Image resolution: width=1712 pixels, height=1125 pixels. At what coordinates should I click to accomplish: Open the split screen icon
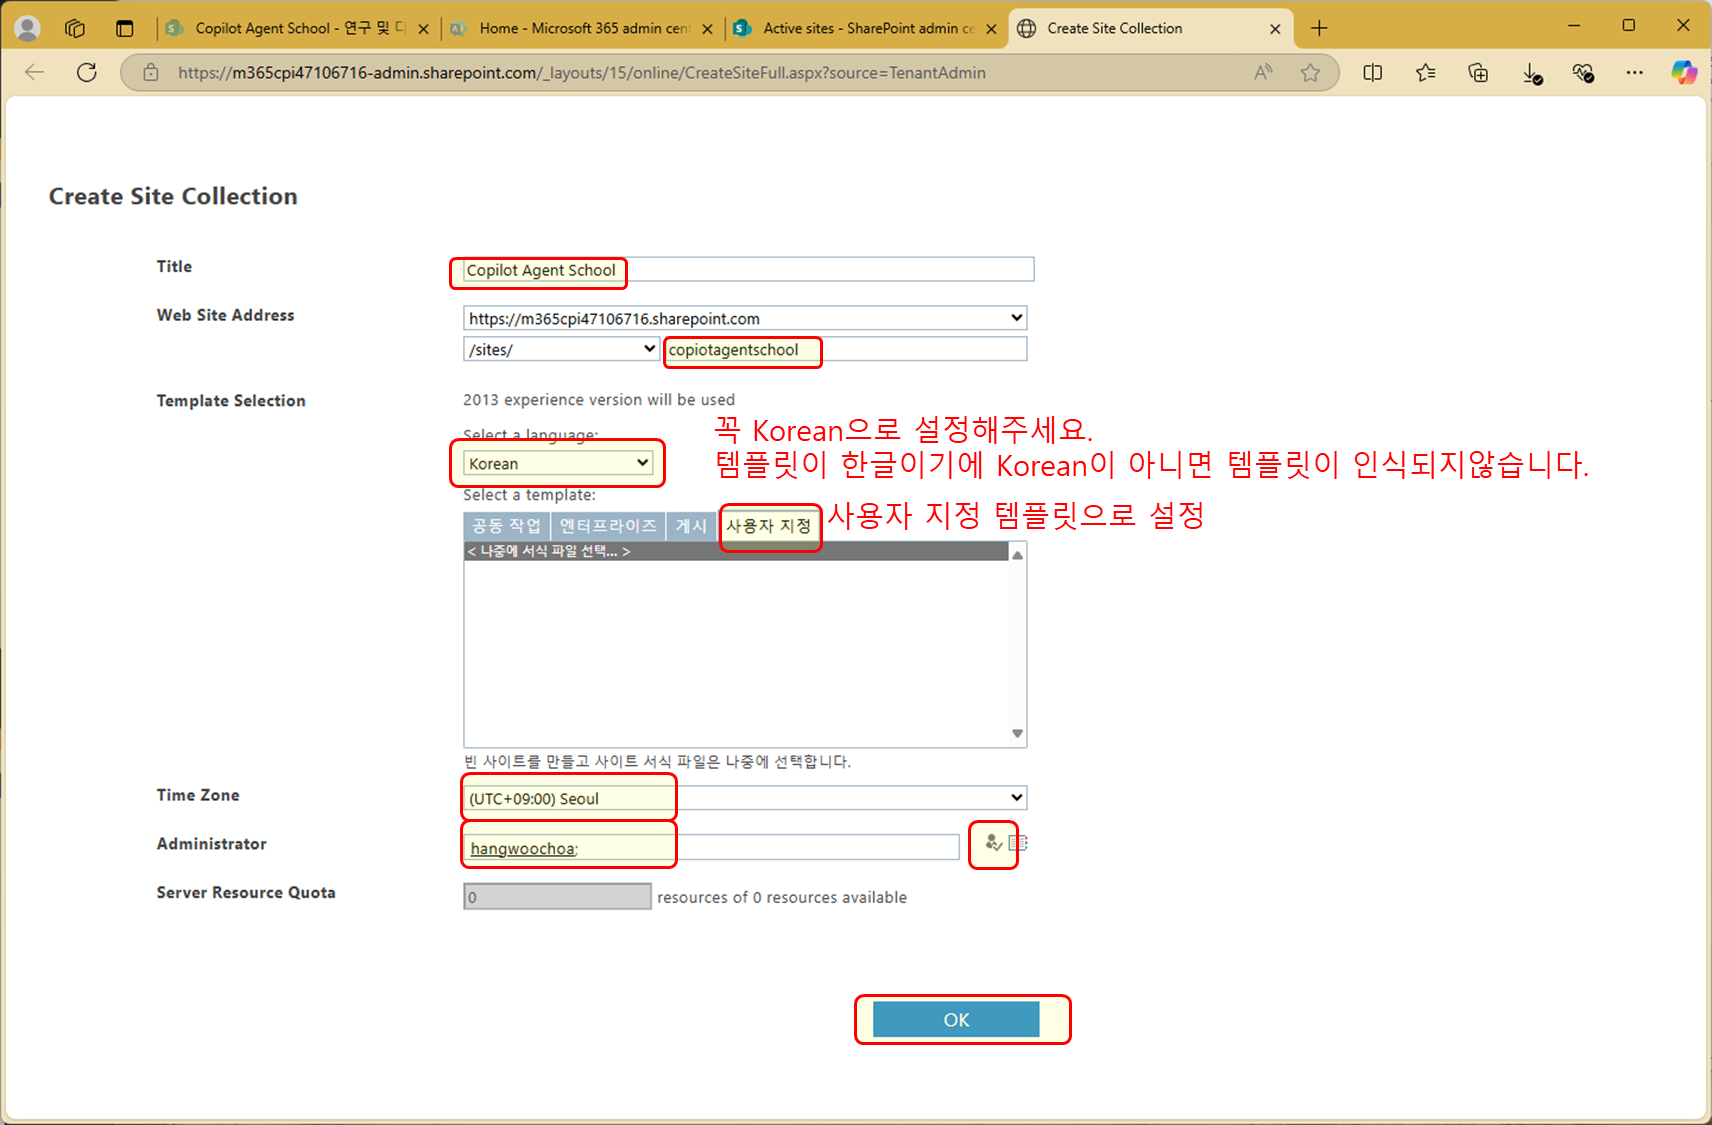click(1373, 72)
